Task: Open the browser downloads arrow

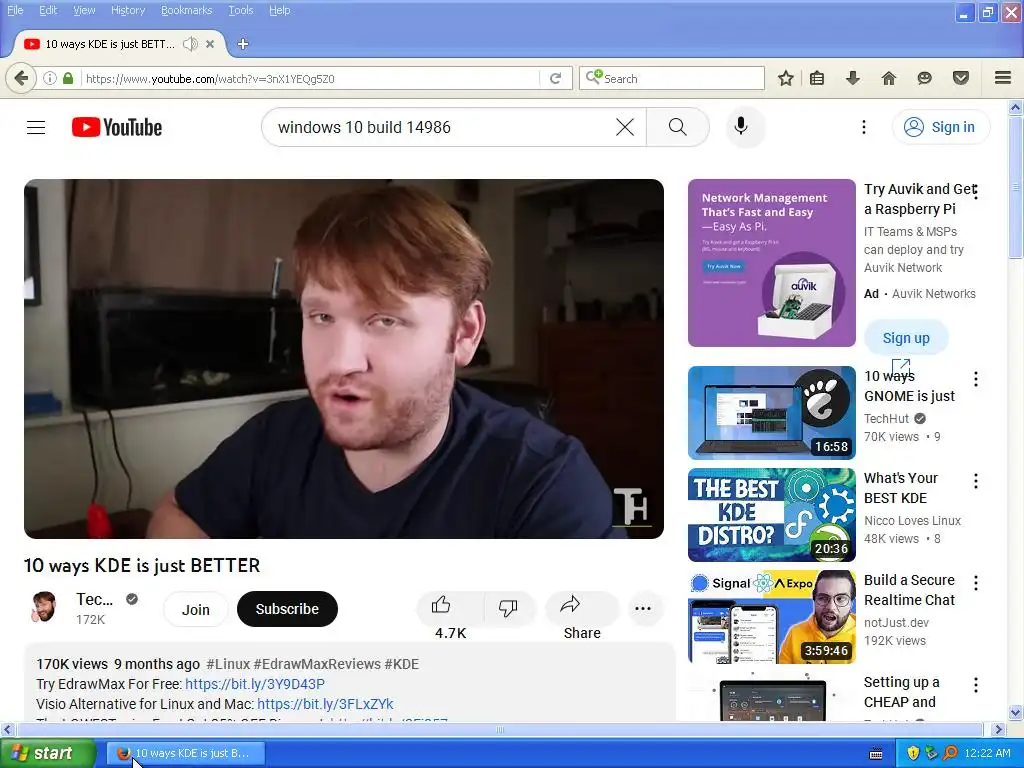Action: coord(852,78)
